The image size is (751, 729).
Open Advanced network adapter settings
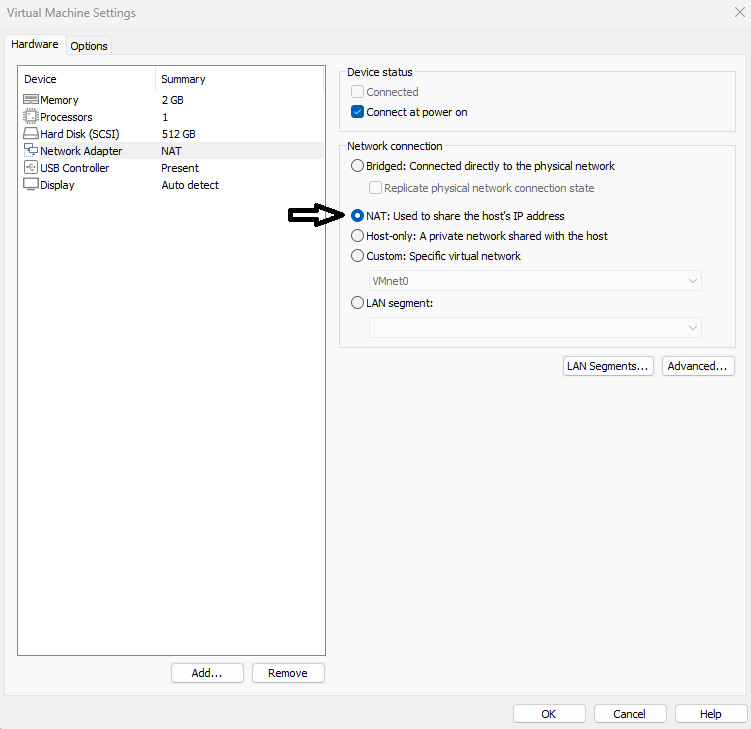[x=697, y=366]
